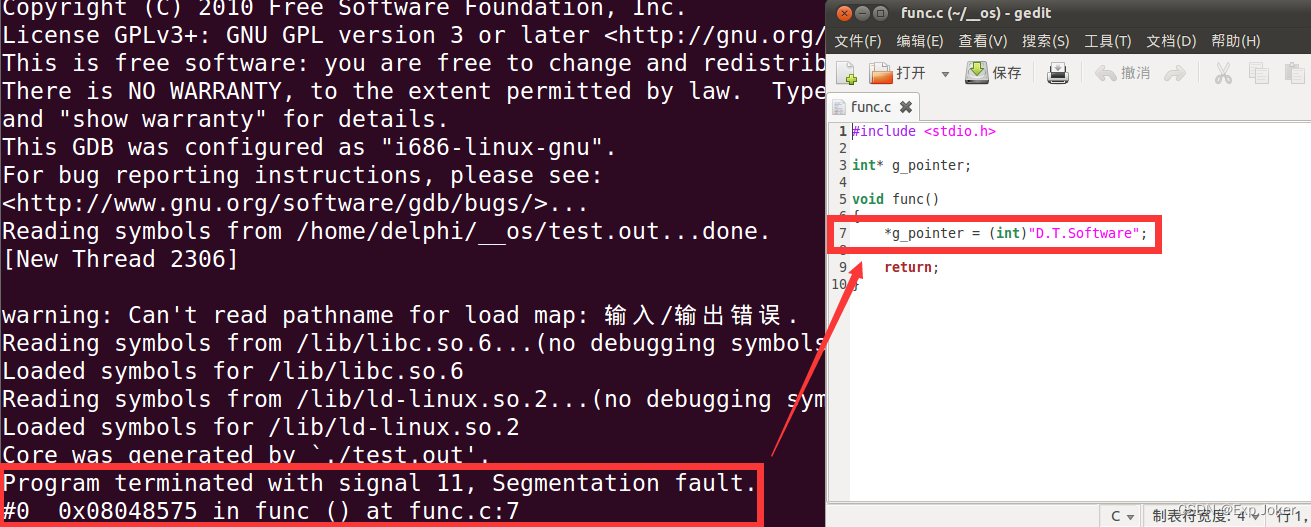Click the Cut scissors icon
Viewport: 1311px width, 527px height.
pos(1222,73)
